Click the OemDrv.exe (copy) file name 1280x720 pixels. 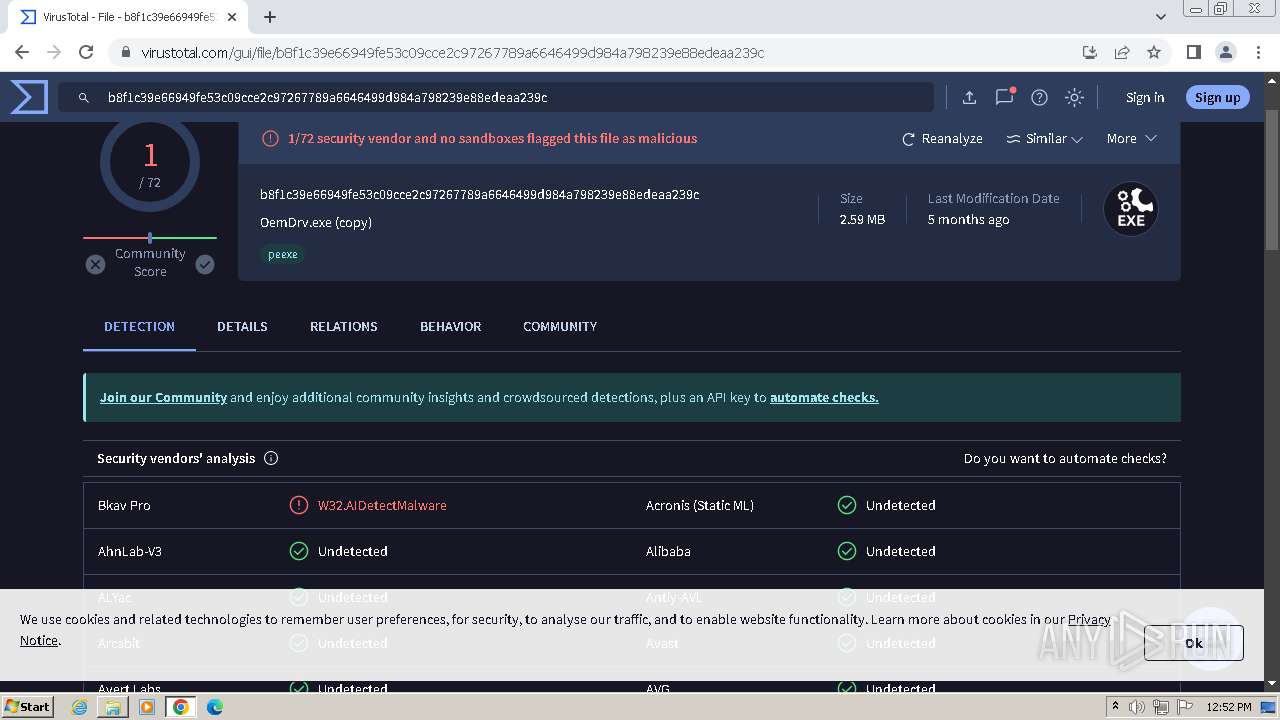point(316,222)
